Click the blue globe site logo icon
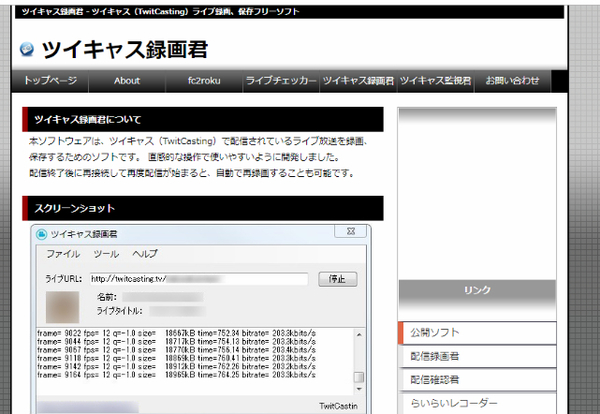 click(27, 47)
